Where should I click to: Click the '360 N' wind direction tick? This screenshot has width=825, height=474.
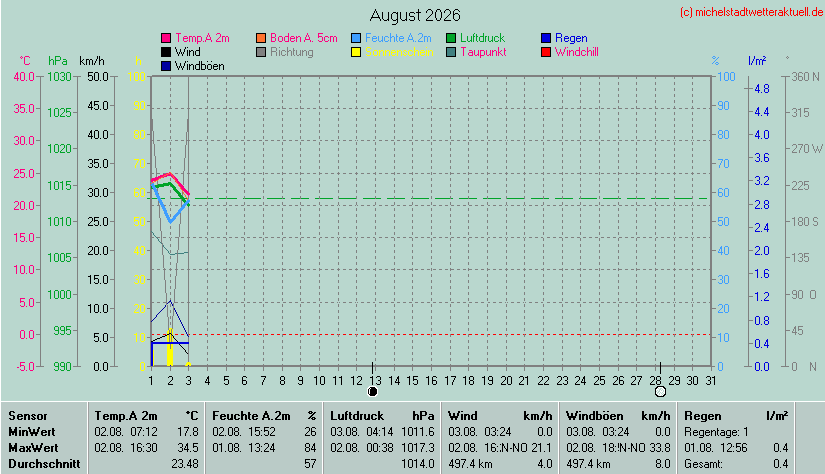coord(806,77)
